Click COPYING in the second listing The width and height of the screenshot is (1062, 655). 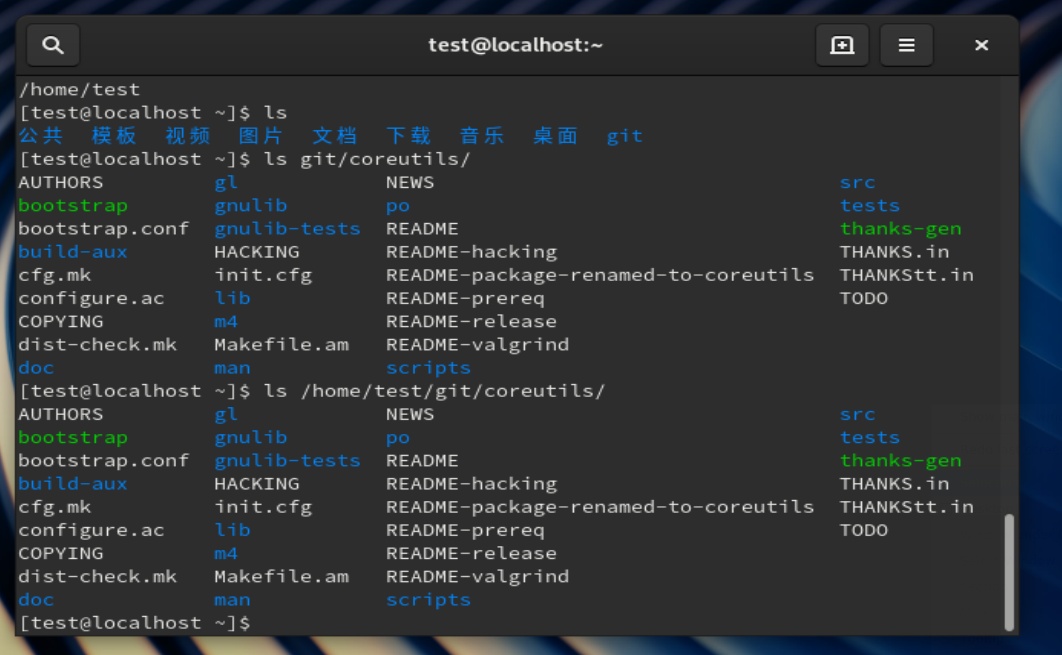[61, 553]
